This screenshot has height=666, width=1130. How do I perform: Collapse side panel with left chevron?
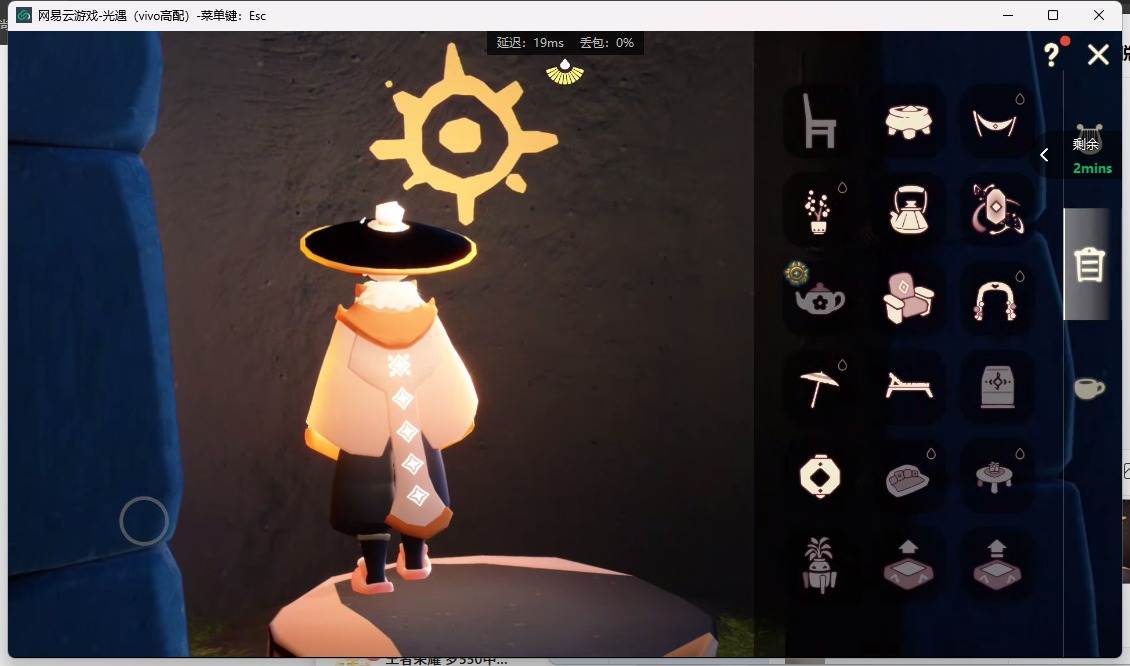1044,155
